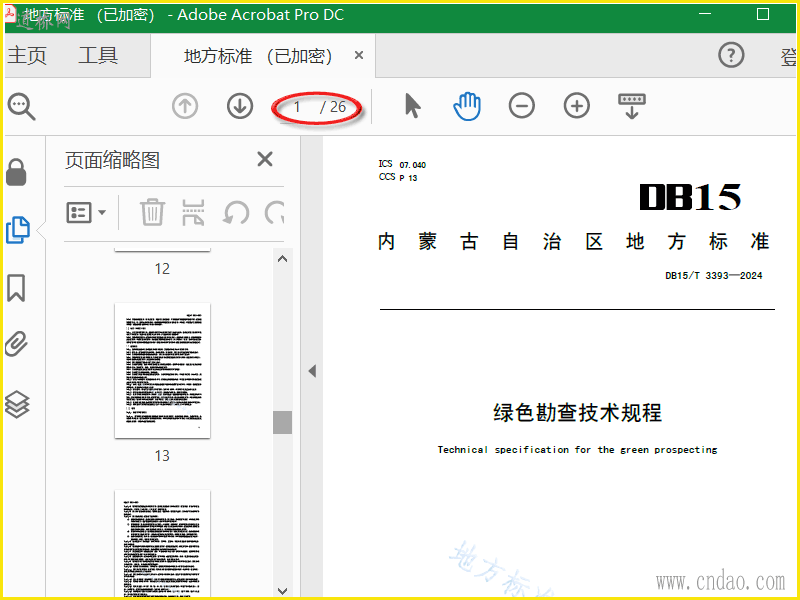Switch to the 主页 tab

(x=27, y=55)
